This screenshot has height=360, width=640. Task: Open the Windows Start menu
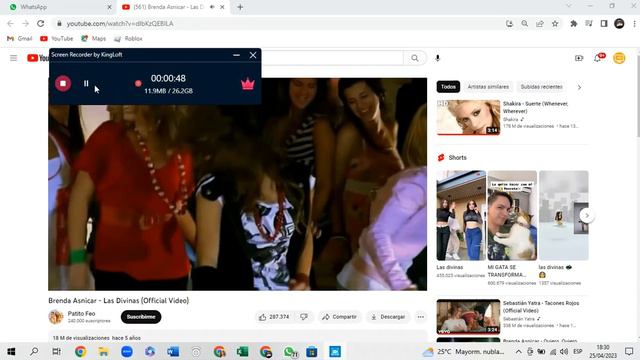coord(11,351)
